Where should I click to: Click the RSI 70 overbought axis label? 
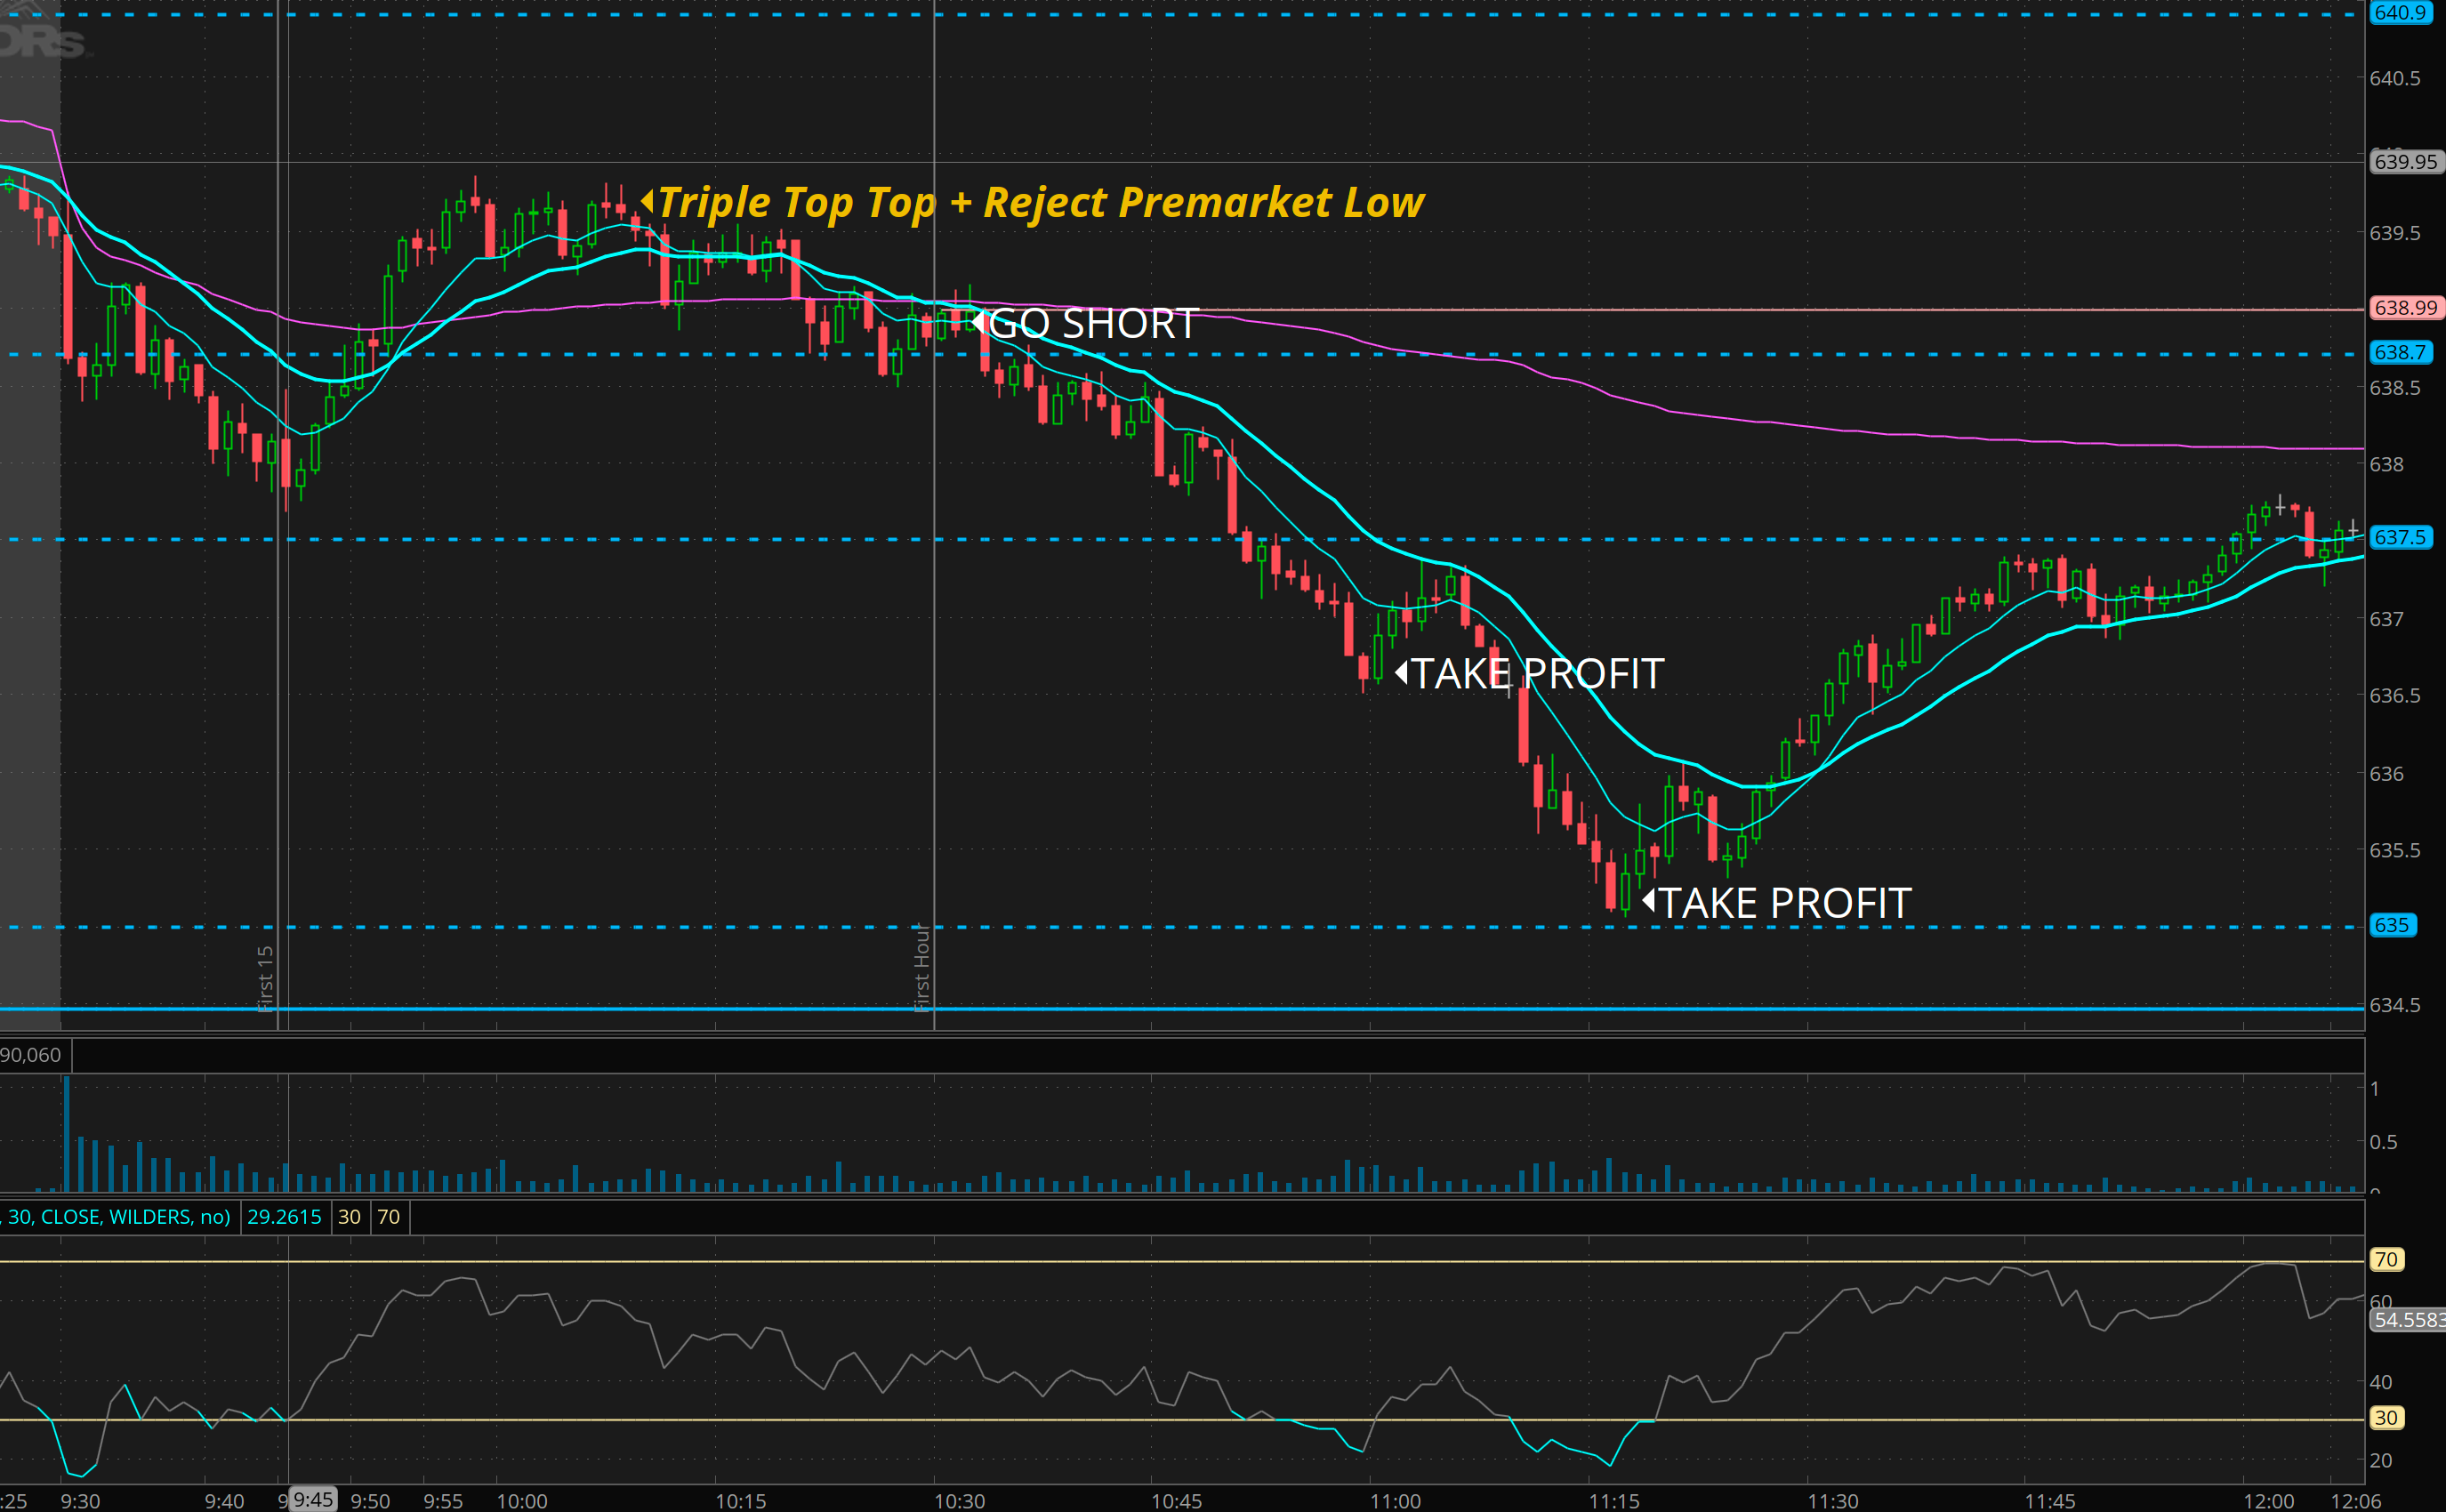[x=2386, y=1259]
